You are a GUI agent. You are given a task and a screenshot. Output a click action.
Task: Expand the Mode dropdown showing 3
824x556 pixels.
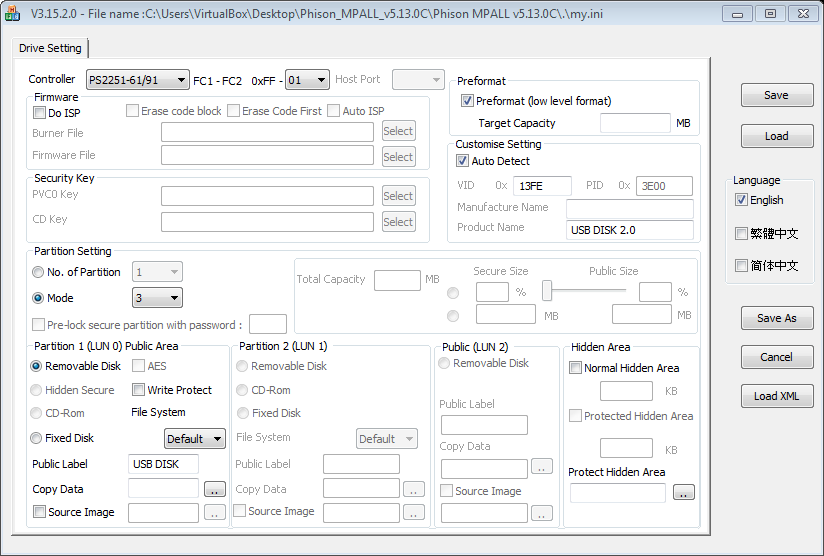[158, 297]
